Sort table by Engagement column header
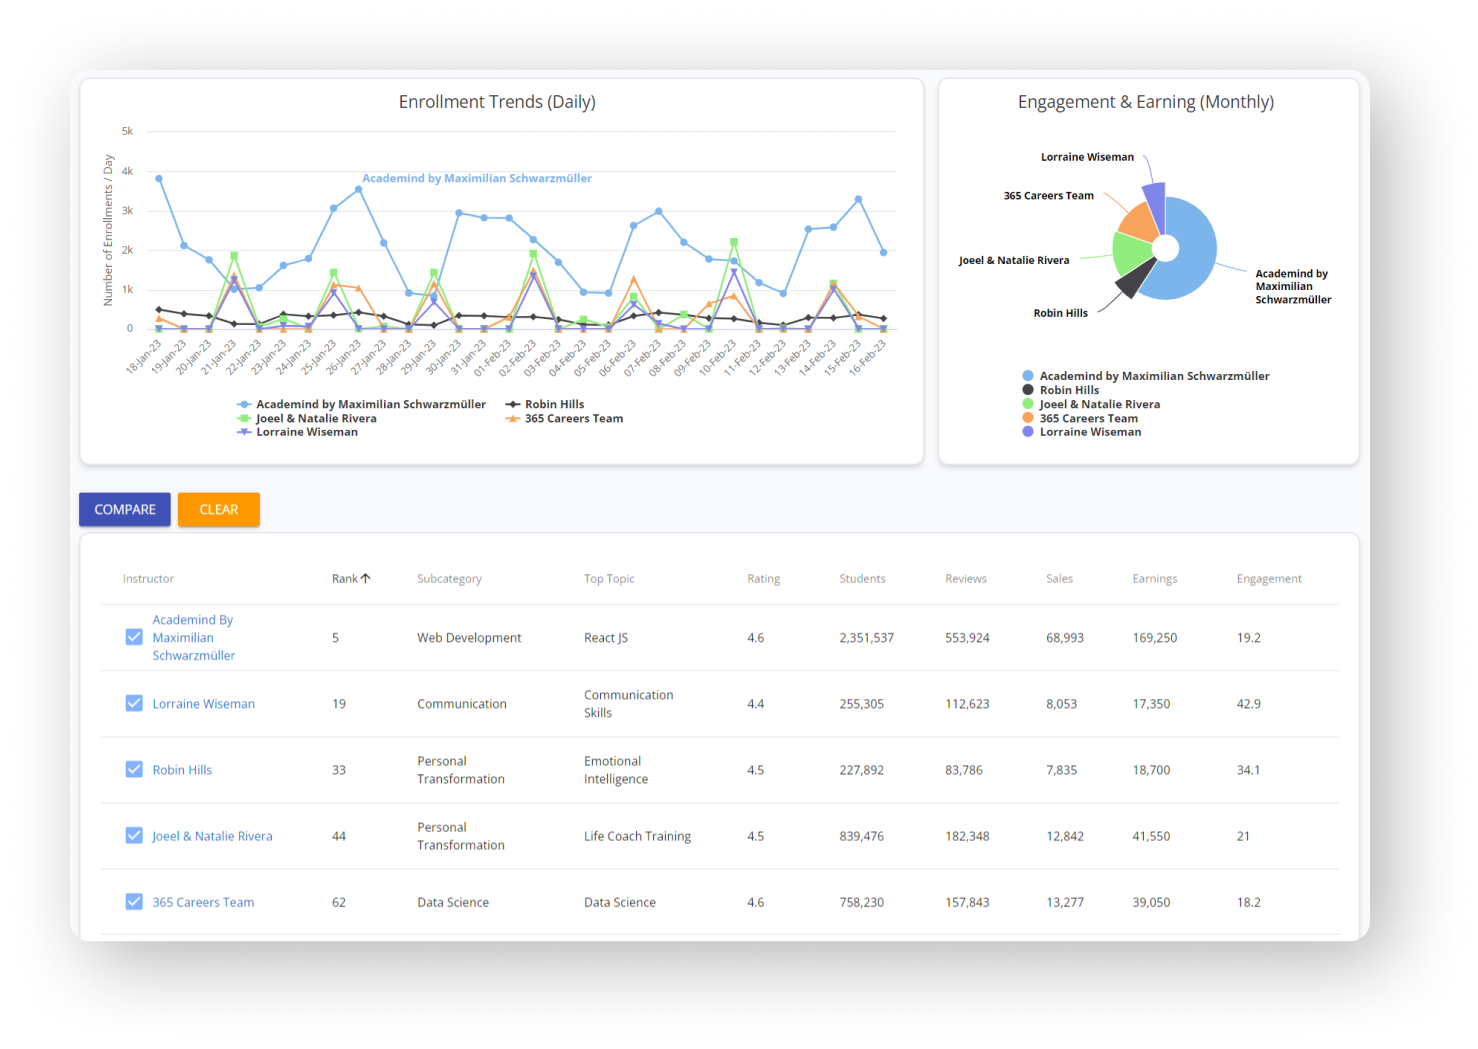 pyautogui.click(x=1268, y=578)
